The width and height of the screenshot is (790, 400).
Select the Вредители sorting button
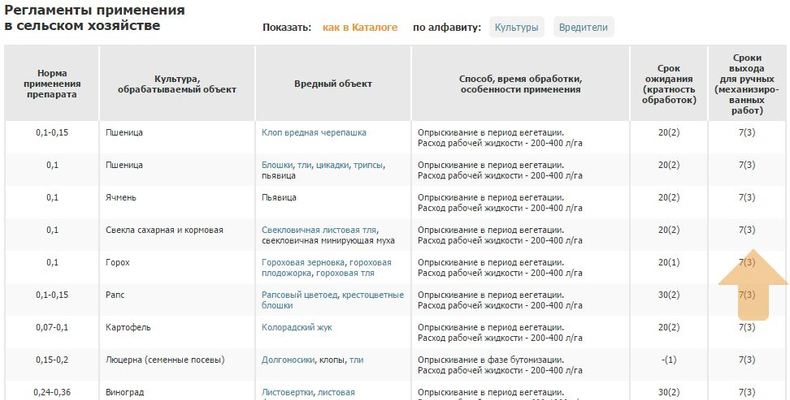tap(583, 27)
